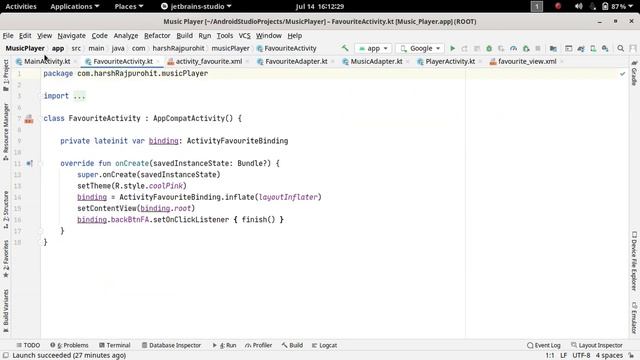Viewport: 640px width, 360px height.
Task: Open the SDK Manager icon
Action: pos(605,48)
